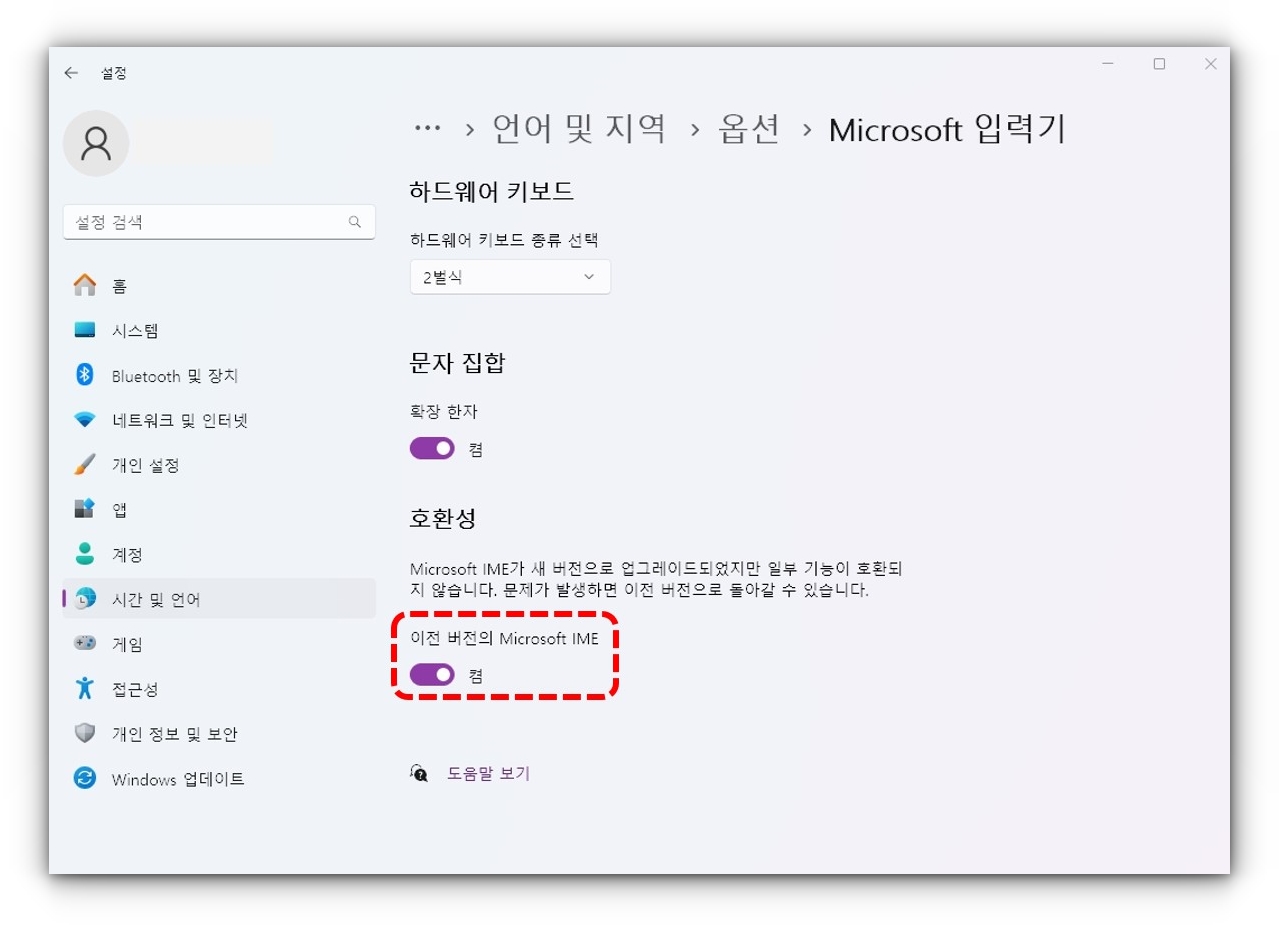Screen dimensions: 1279x925
Task: Click the Windows 업데이트 sync icon
Action: pyautogui.click(x=85, y=778)
